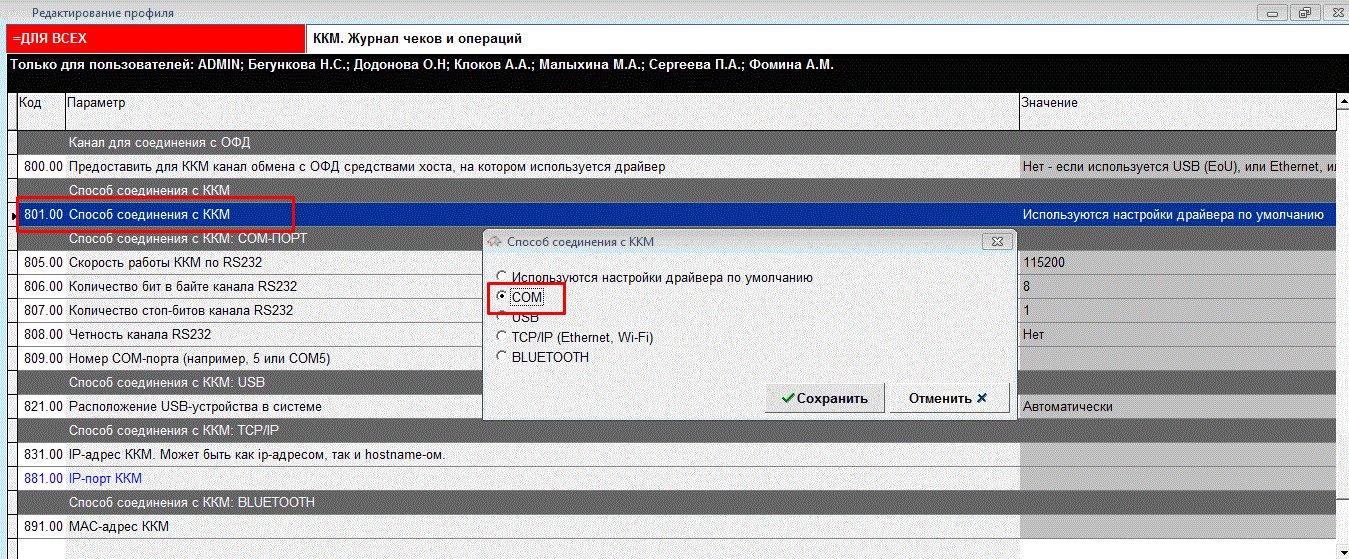Click the user list black banner text
The height and width of the screenshot is (559, 1349).
[421, 65]
